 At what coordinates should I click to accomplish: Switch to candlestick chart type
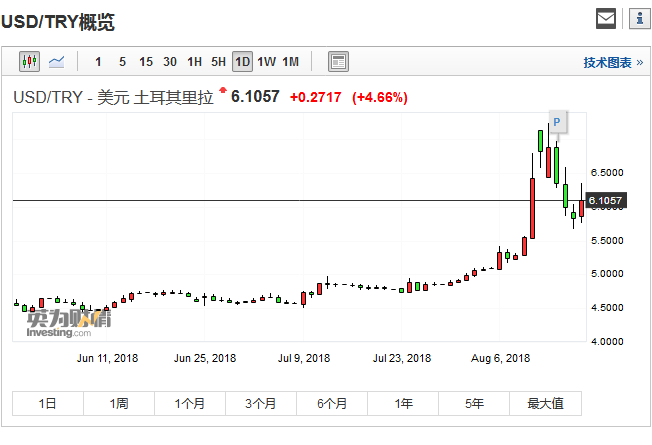click(29, 62)
